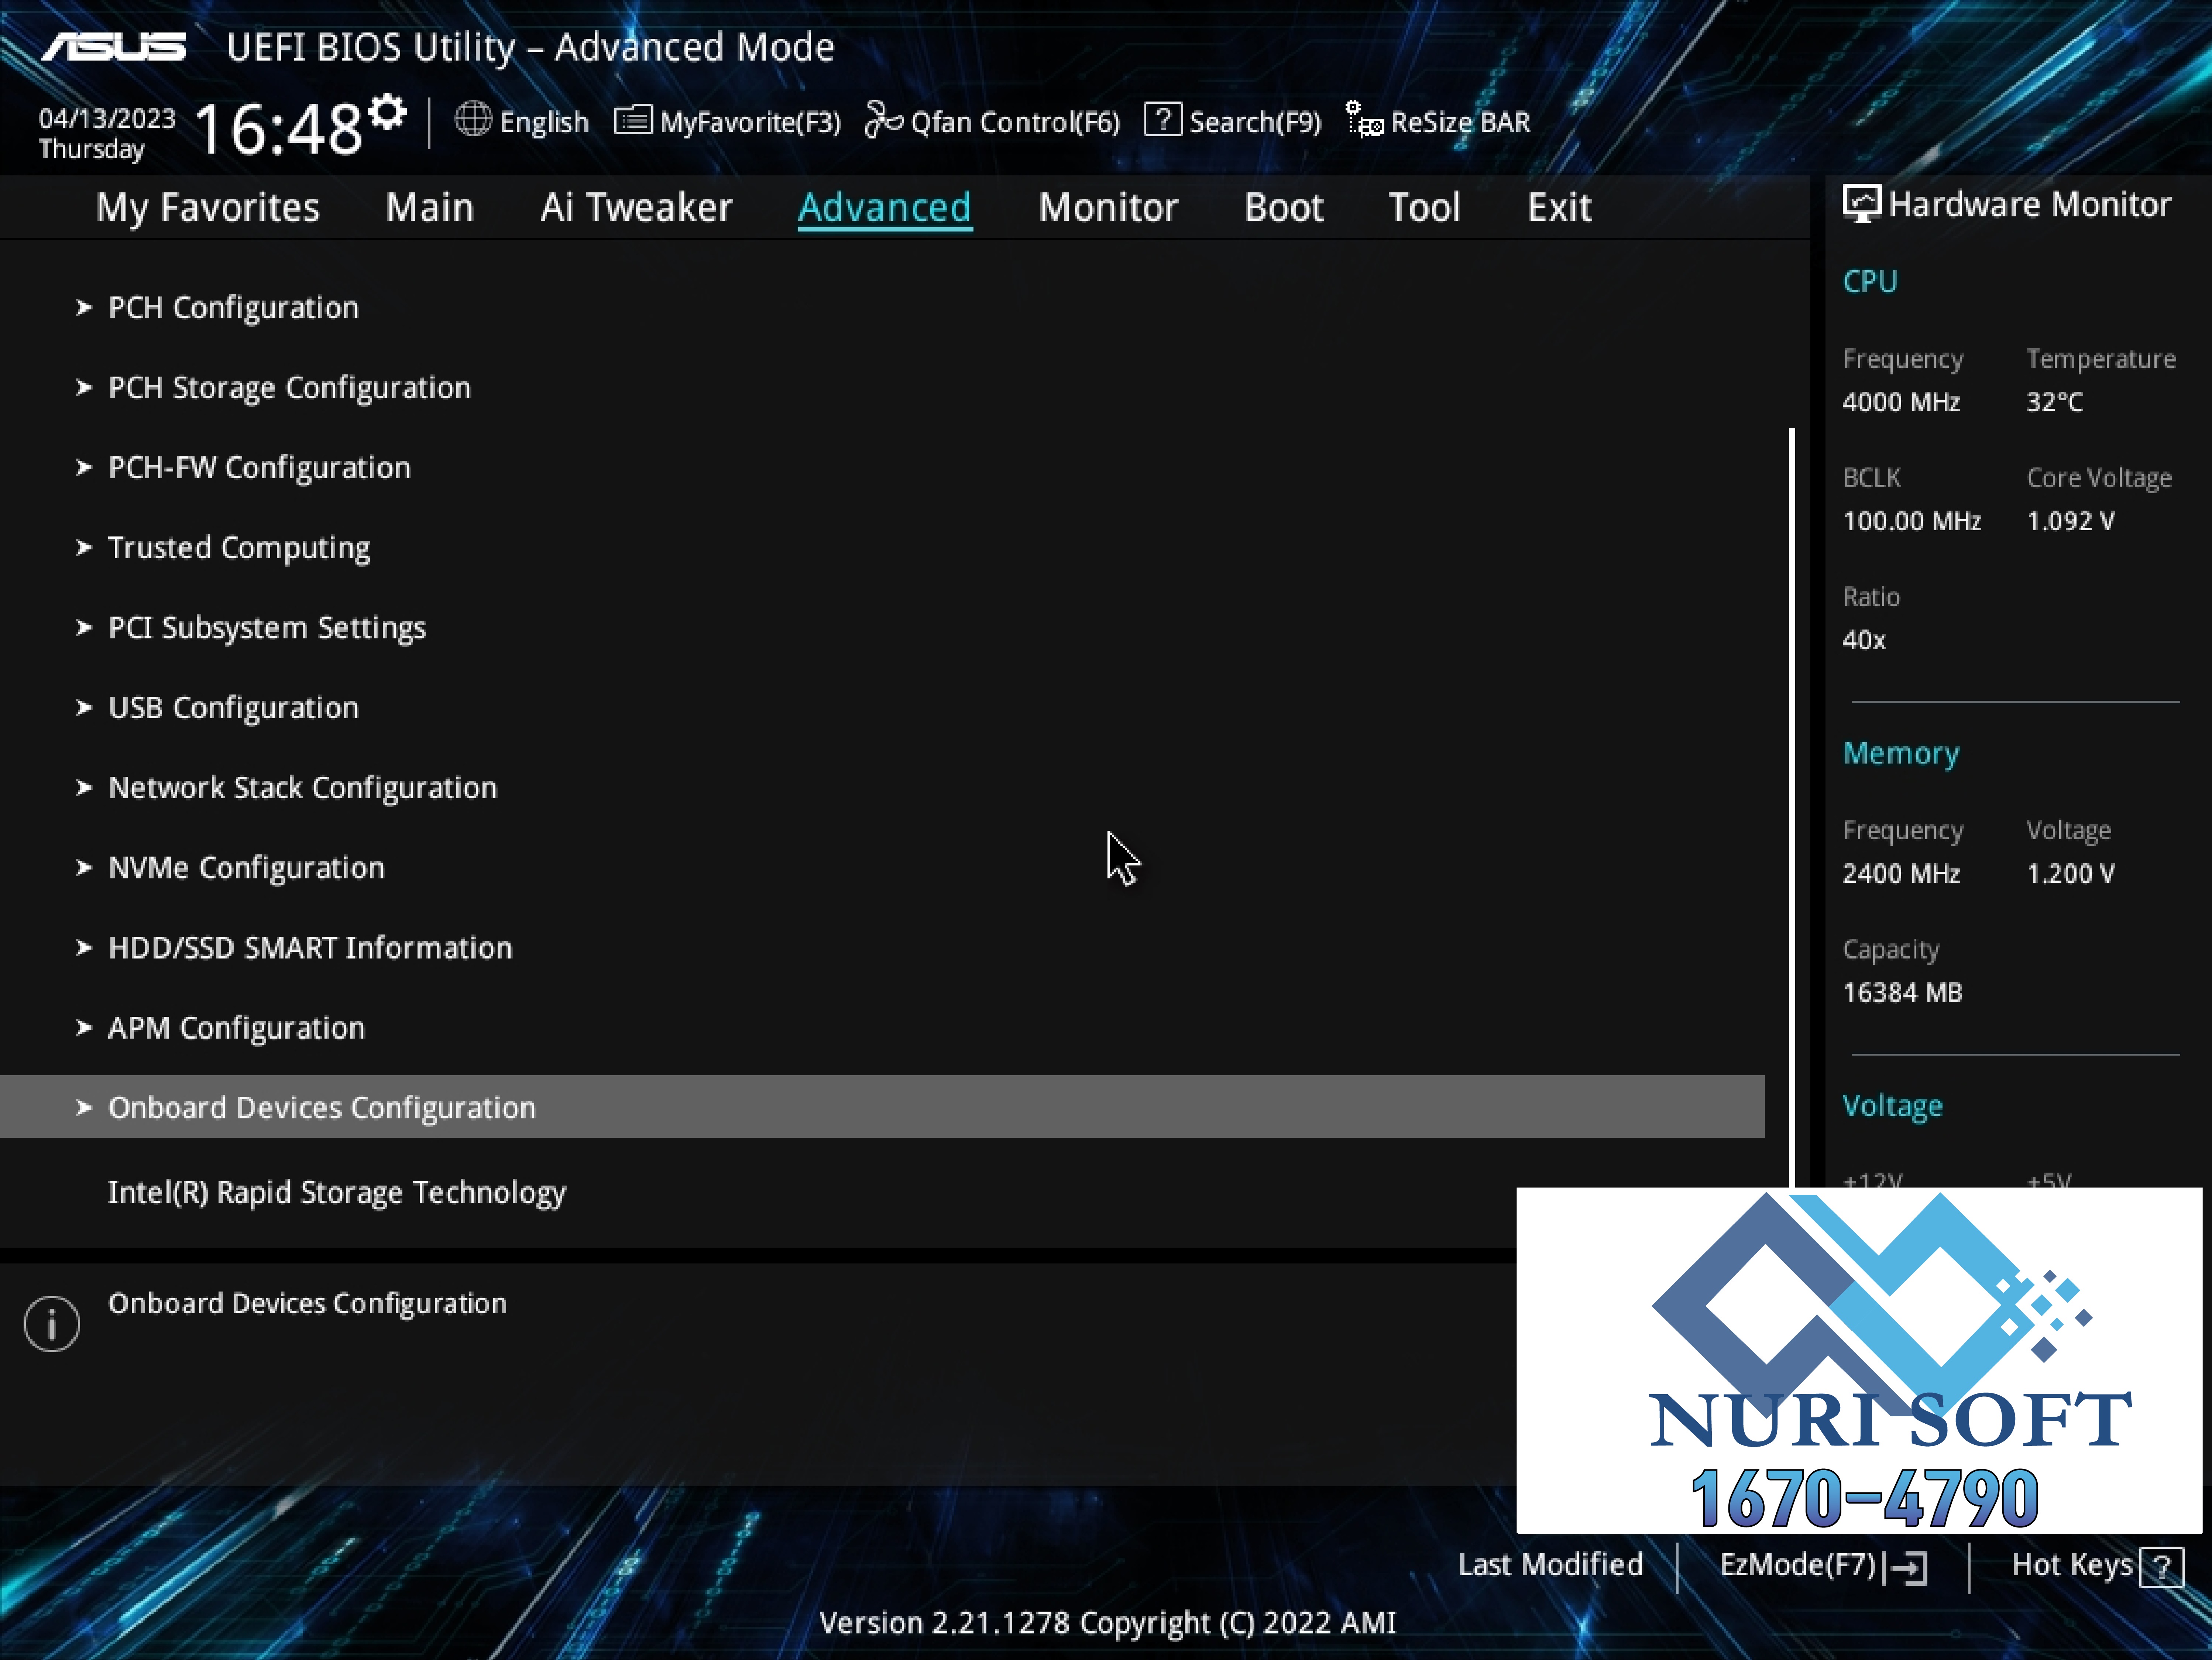
Task: Click the Search question mark icon
Action: (1163, 119)
